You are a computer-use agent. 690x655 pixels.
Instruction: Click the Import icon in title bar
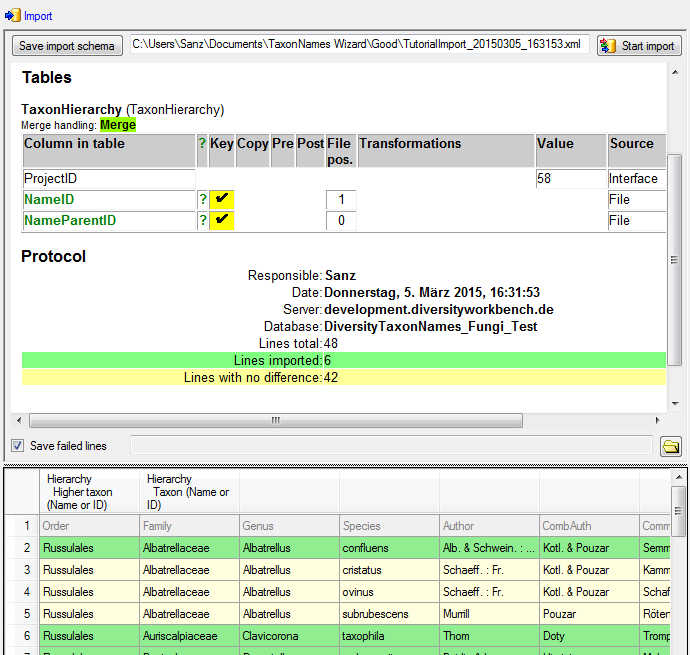pyautogui.click(x=13, y=15)
